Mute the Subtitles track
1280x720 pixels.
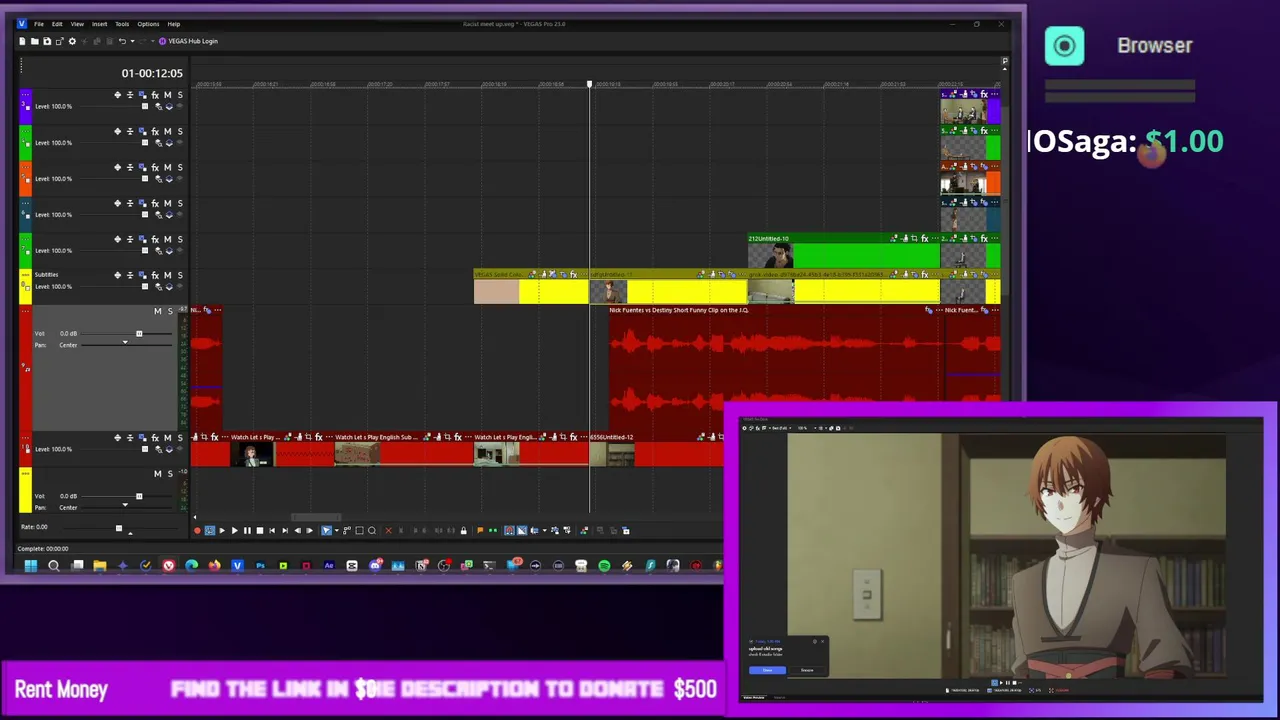(x=167, y=275)
